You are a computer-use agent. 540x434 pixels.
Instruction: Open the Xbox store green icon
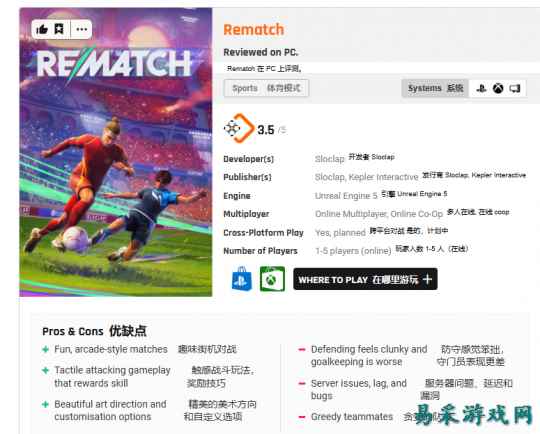272,279
